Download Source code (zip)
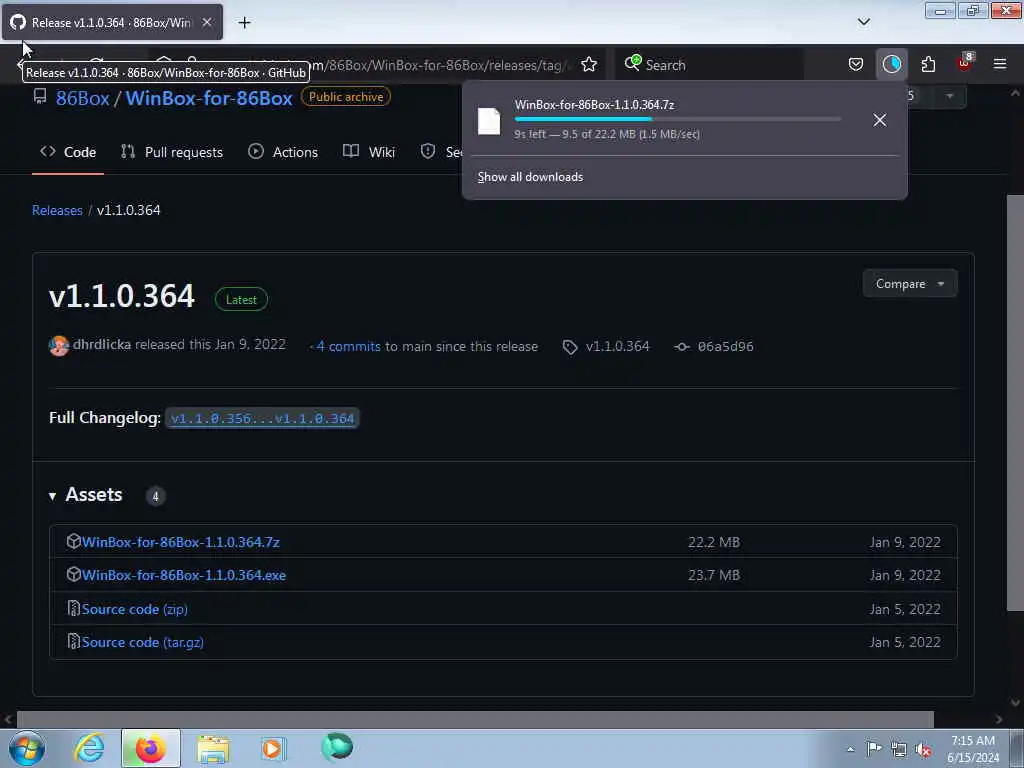 [135, 609]
